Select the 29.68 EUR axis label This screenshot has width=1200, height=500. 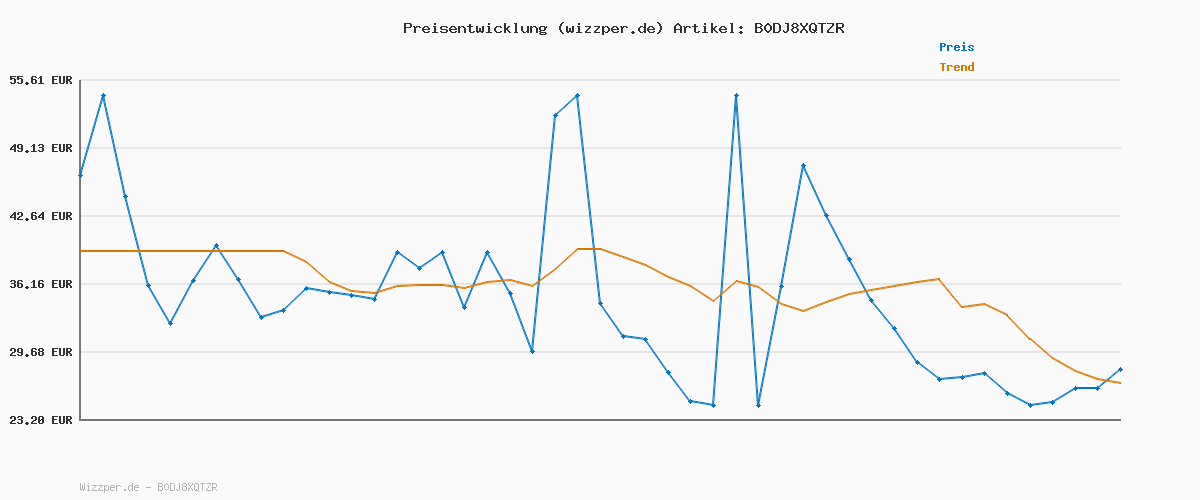(x=40, y=352)
